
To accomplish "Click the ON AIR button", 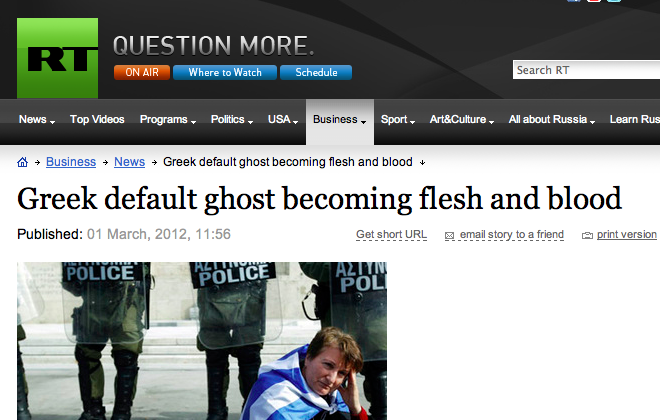I will coord(142,72).
